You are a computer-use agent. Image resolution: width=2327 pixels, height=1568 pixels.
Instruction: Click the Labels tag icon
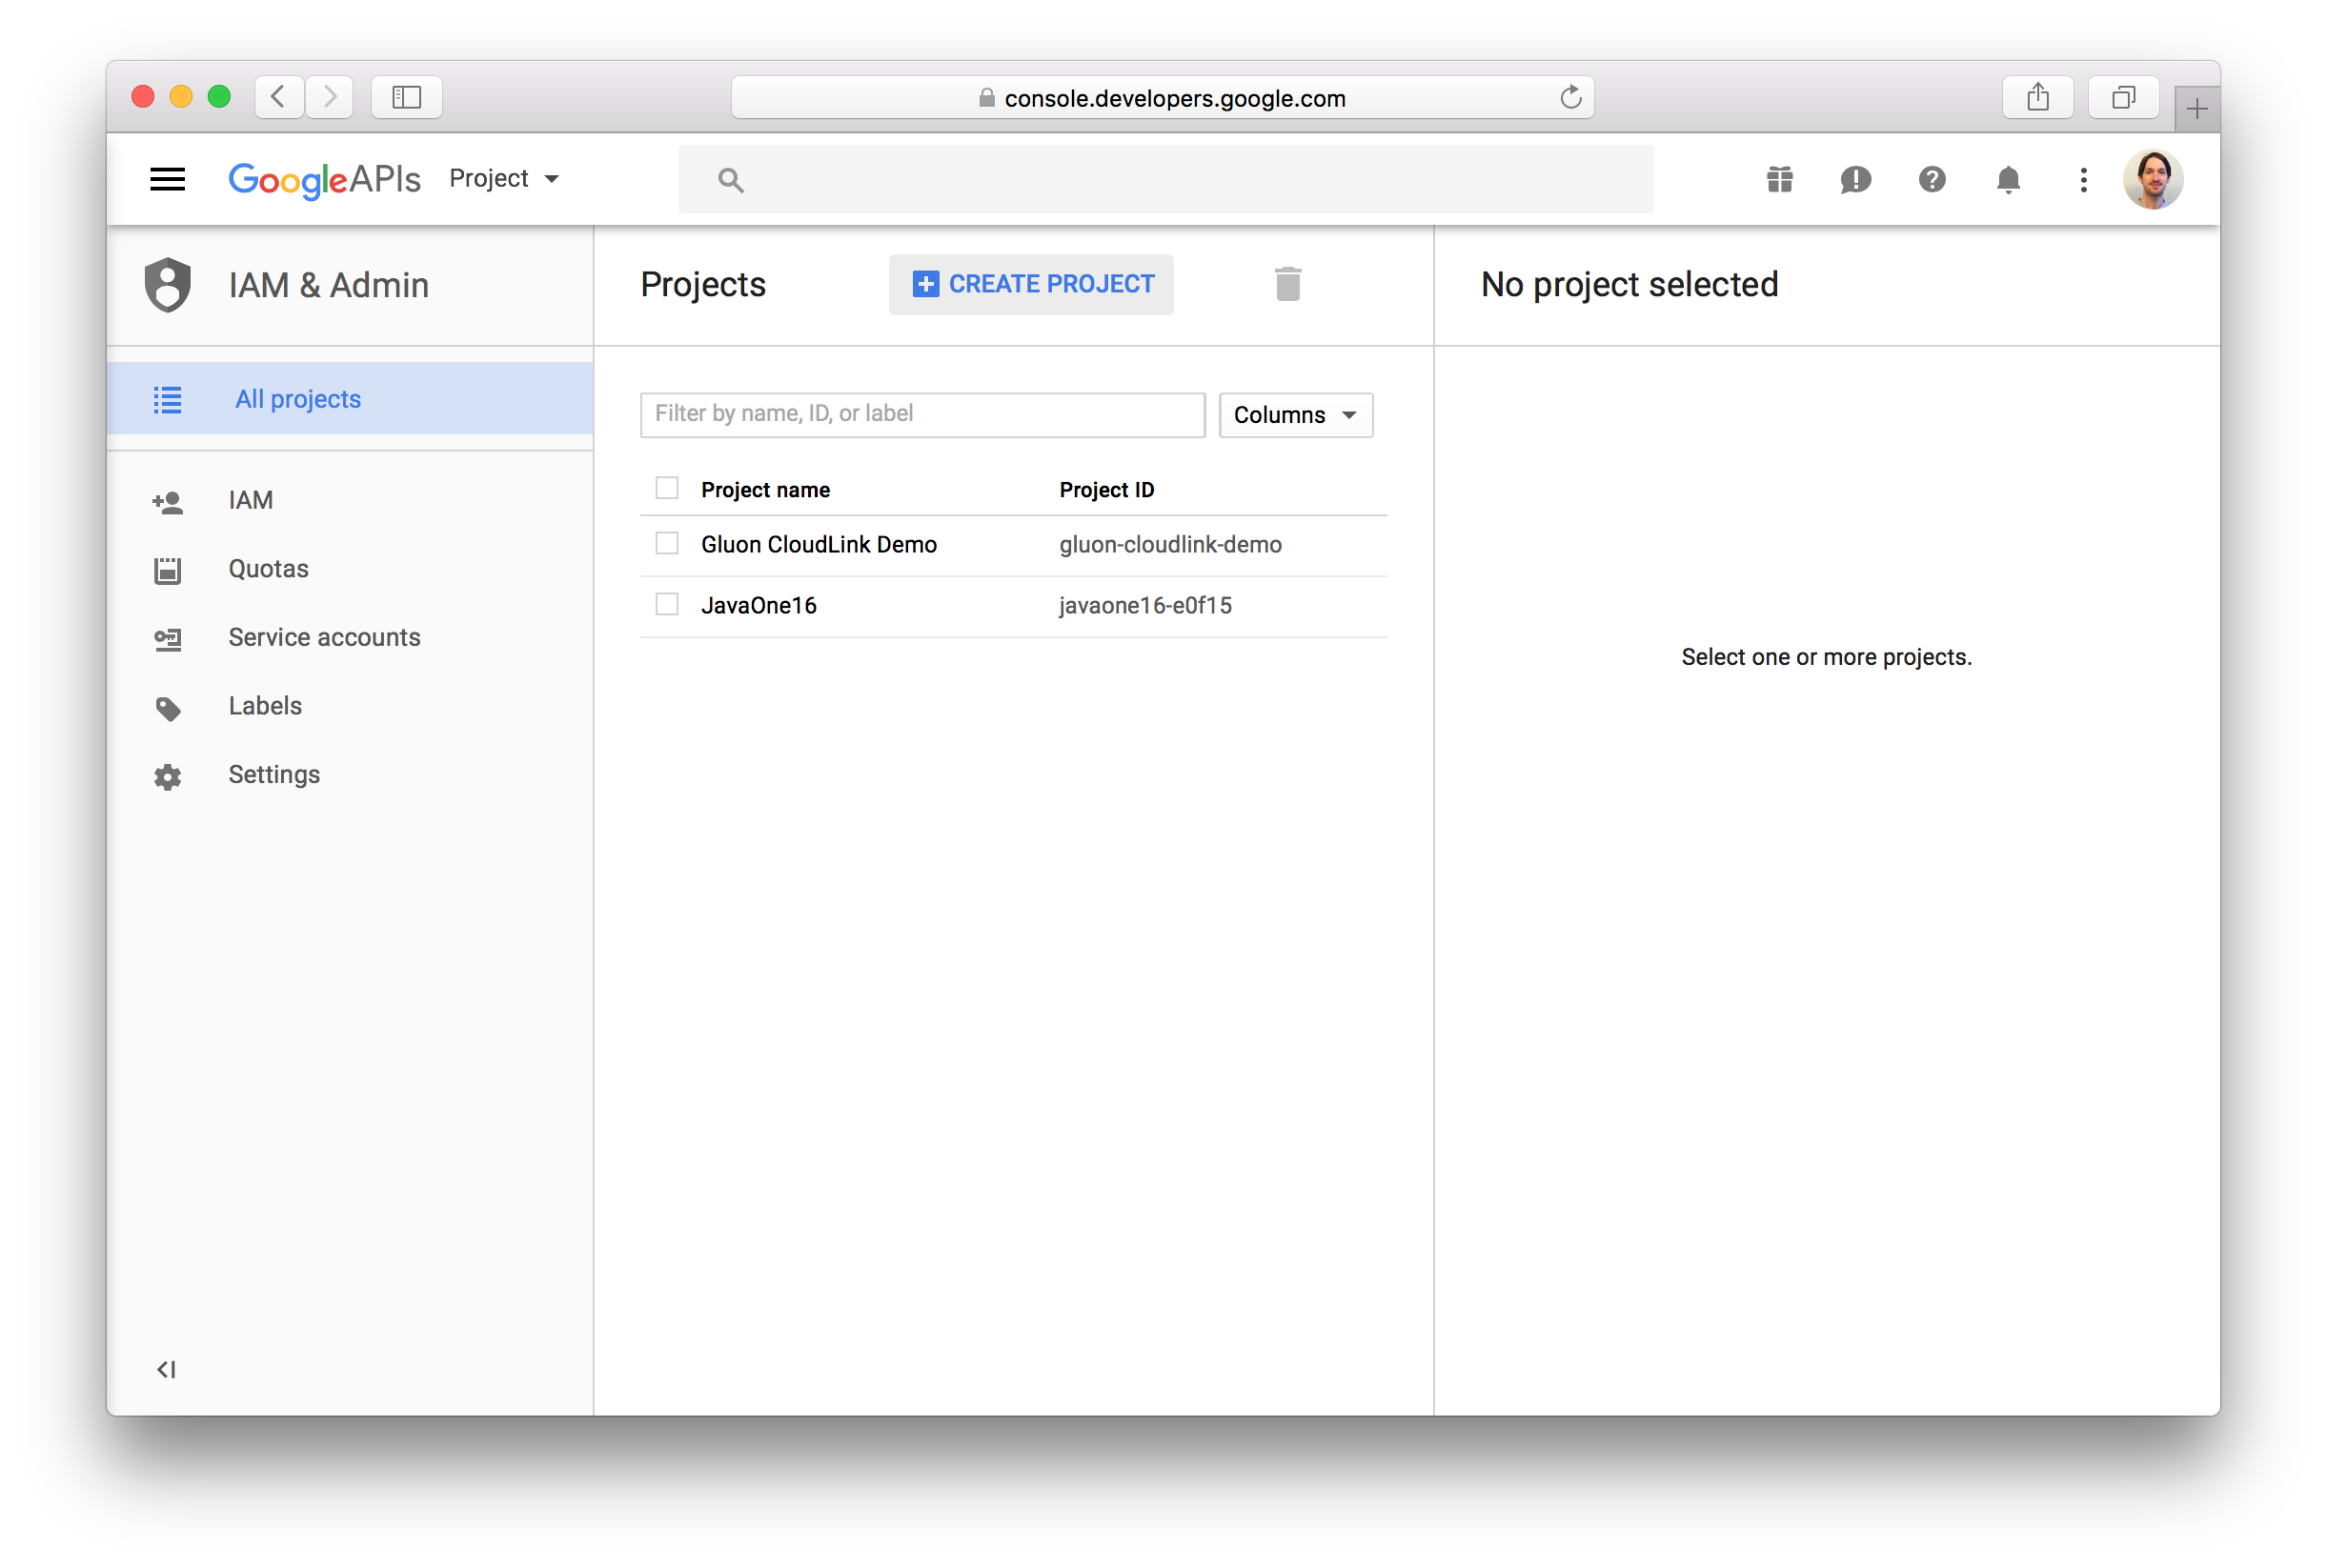[167, 708]
